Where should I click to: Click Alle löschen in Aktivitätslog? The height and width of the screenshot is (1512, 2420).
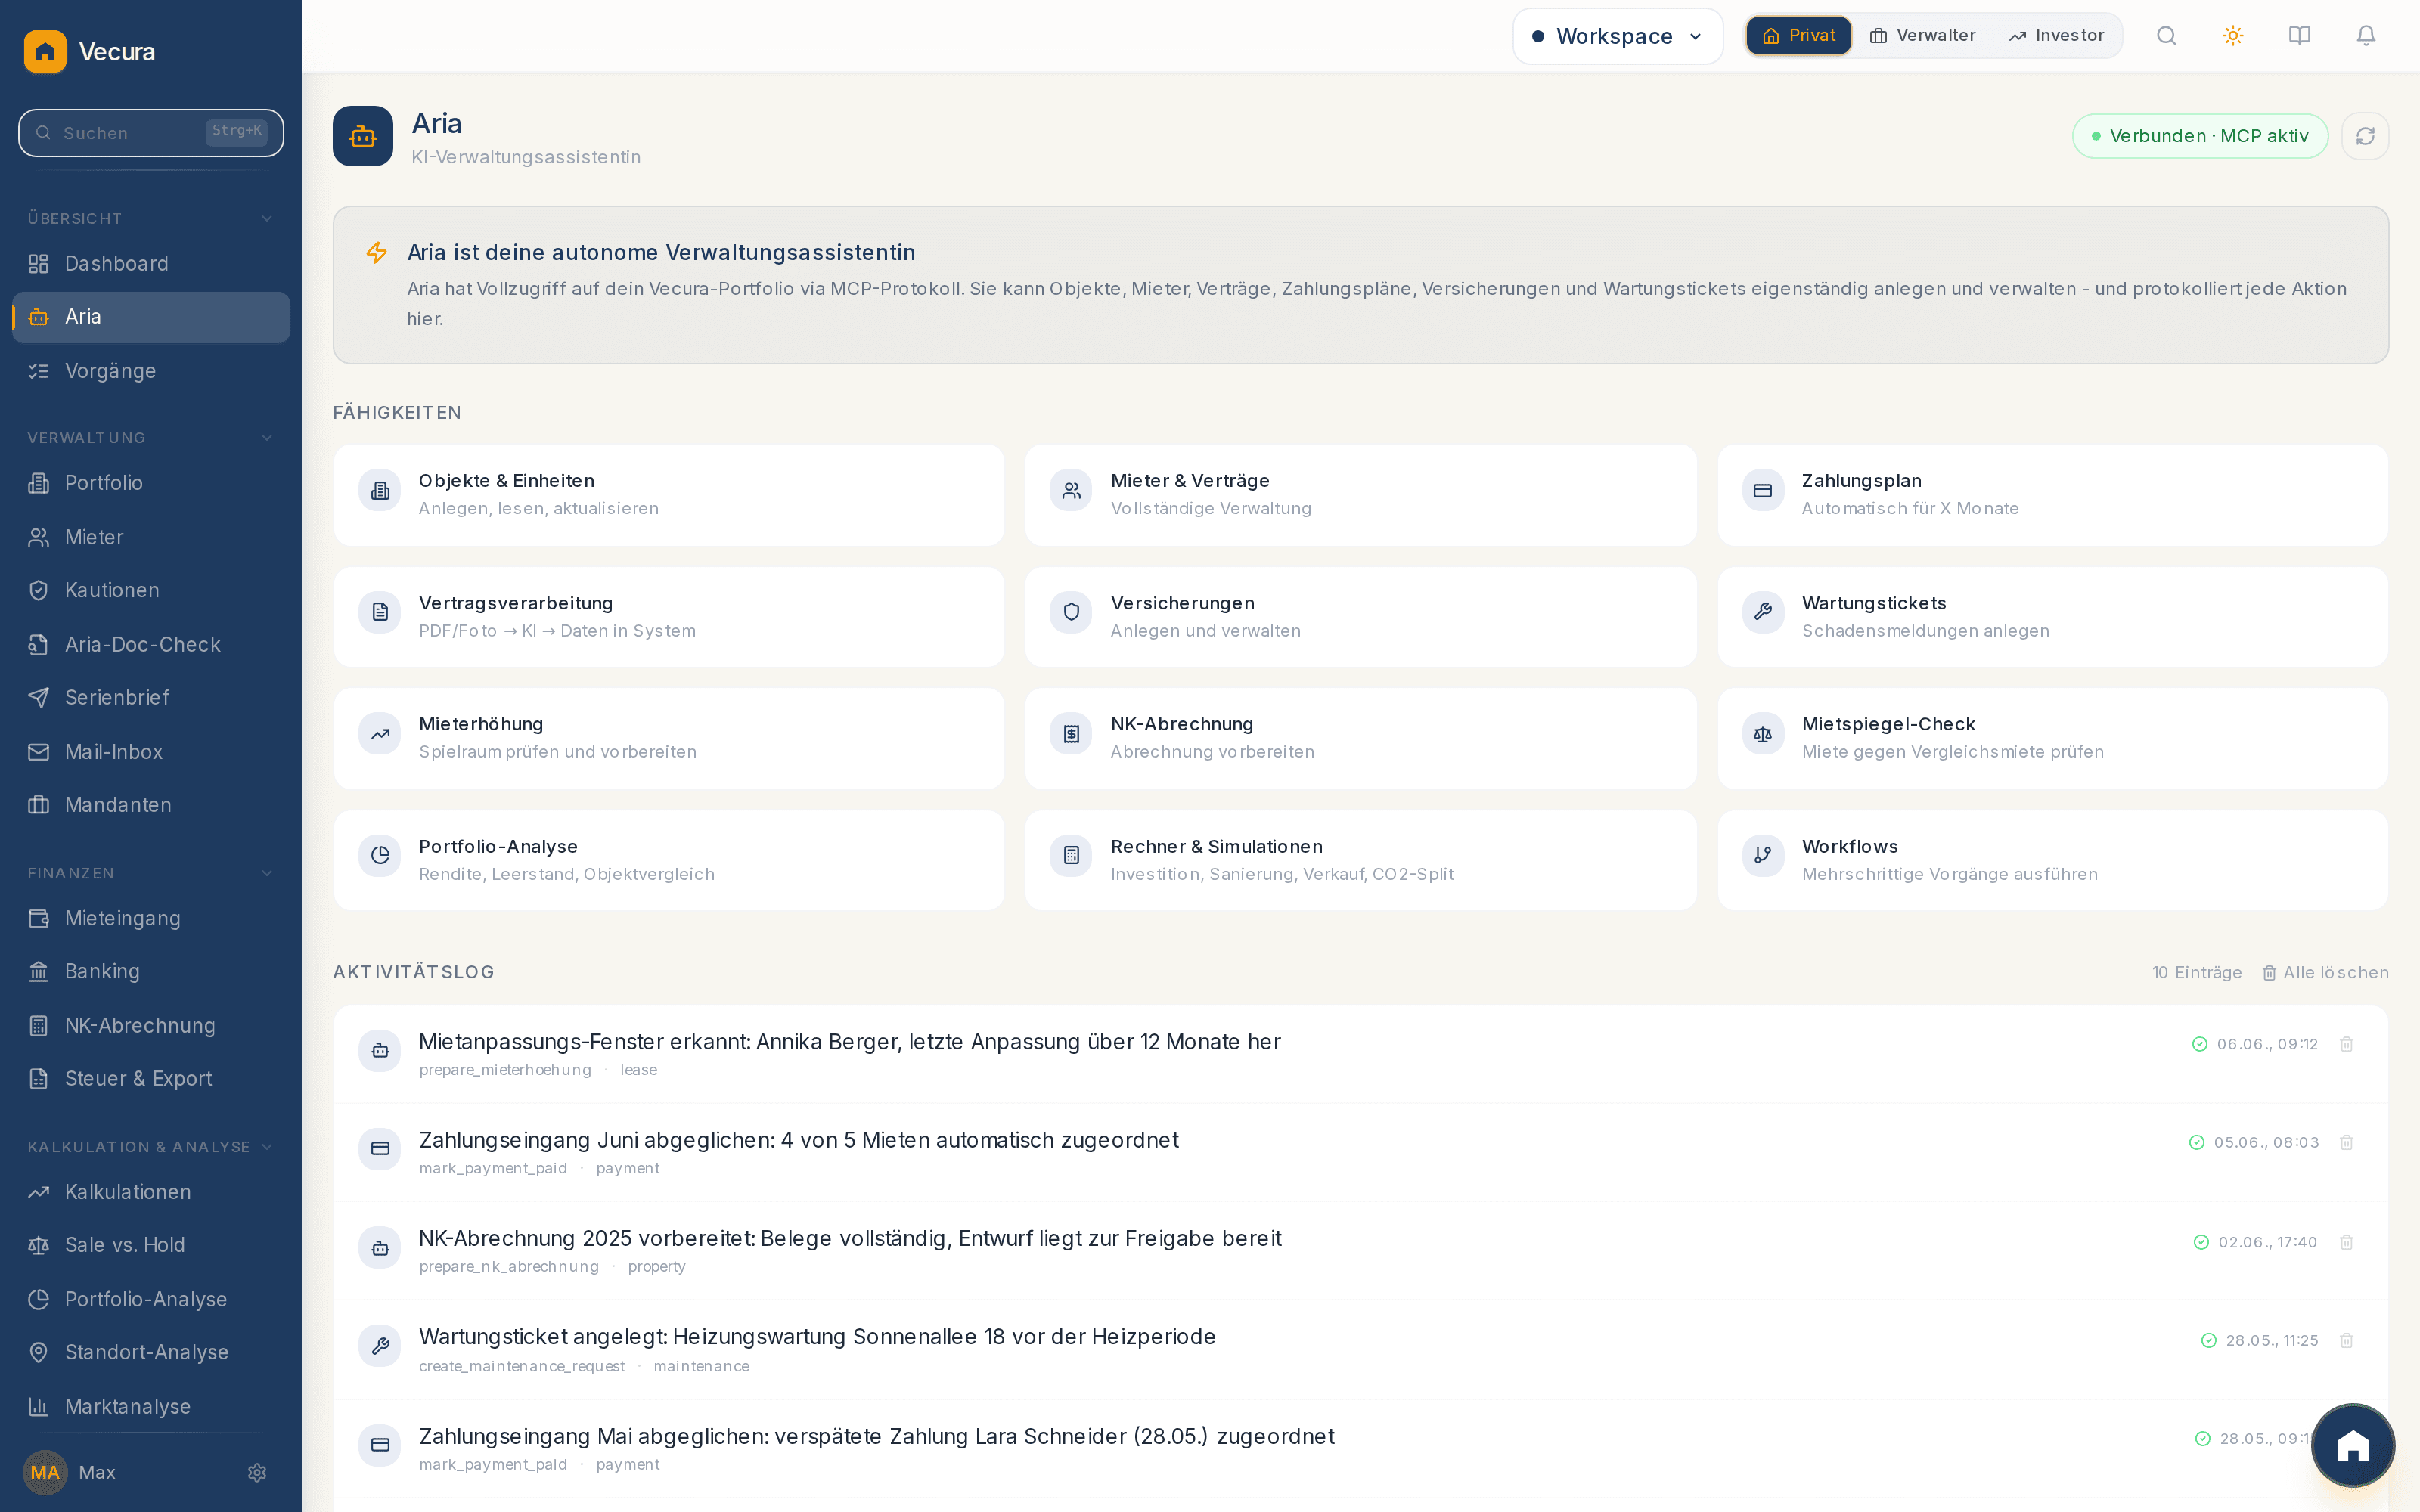2325,972
